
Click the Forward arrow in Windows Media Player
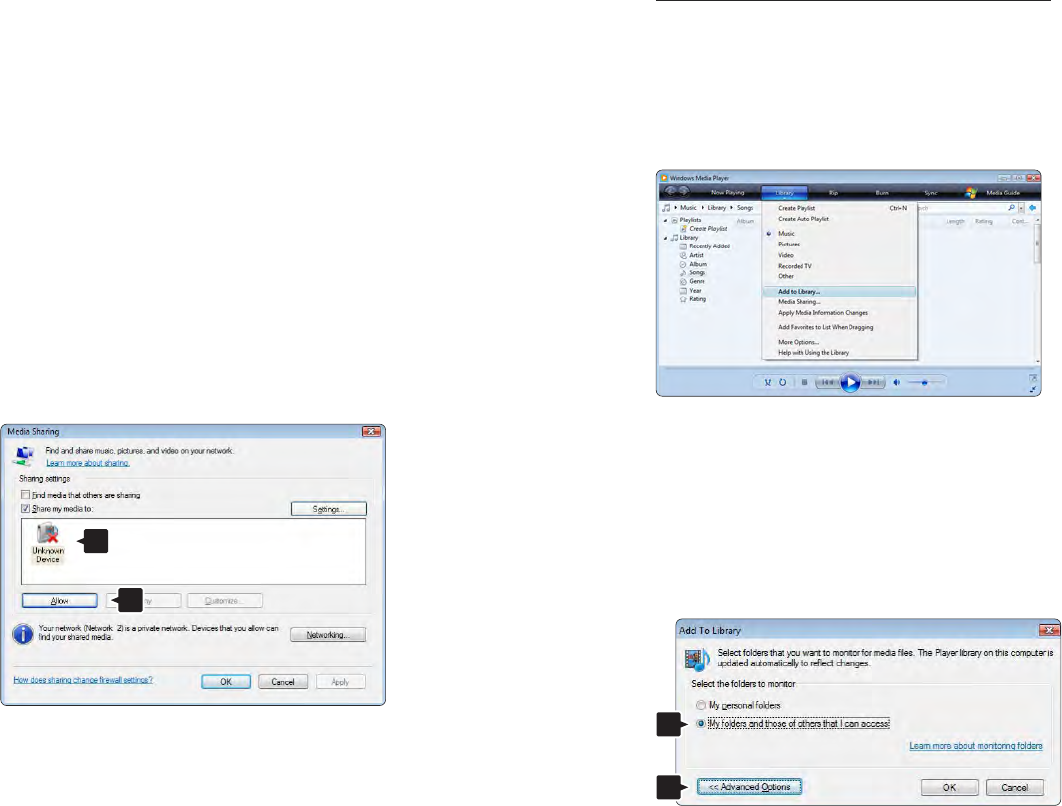point(684,192)
